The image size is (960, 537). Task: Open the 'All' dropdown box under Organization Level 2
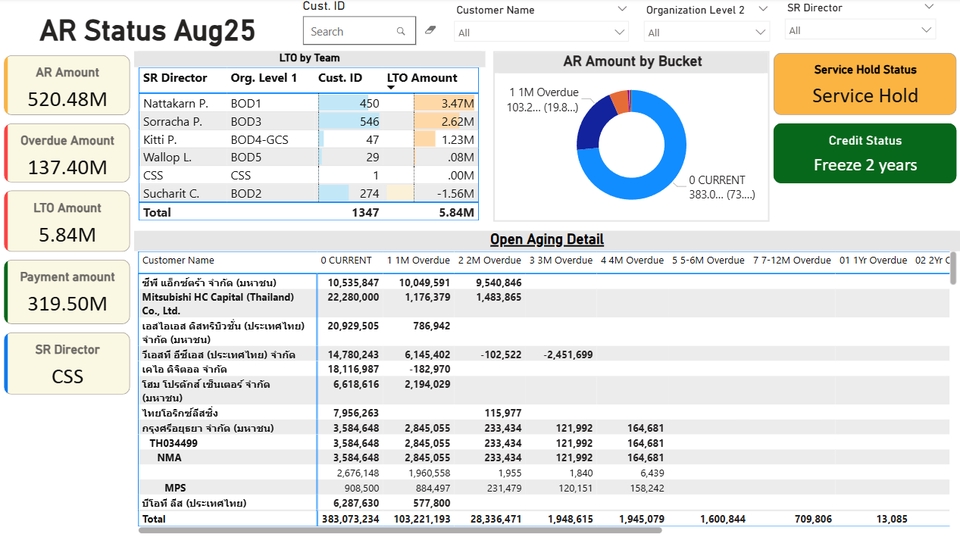[707, 33]
